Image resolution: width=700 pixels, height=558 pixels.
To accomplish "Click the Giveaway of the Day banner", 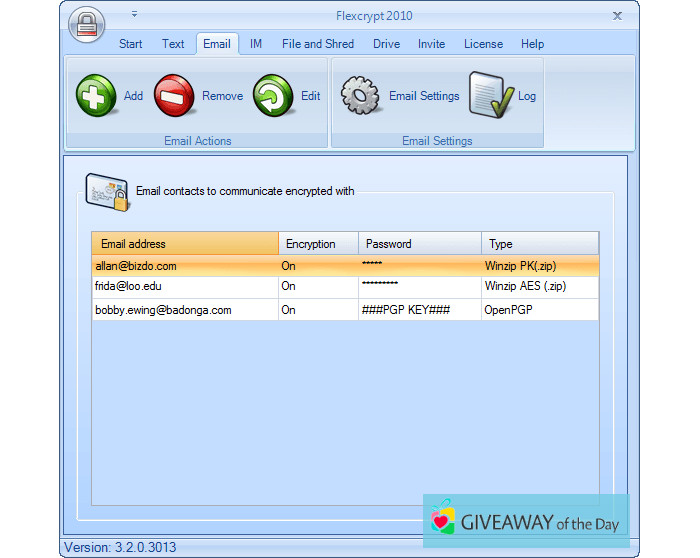I will (x=525, y=521).
